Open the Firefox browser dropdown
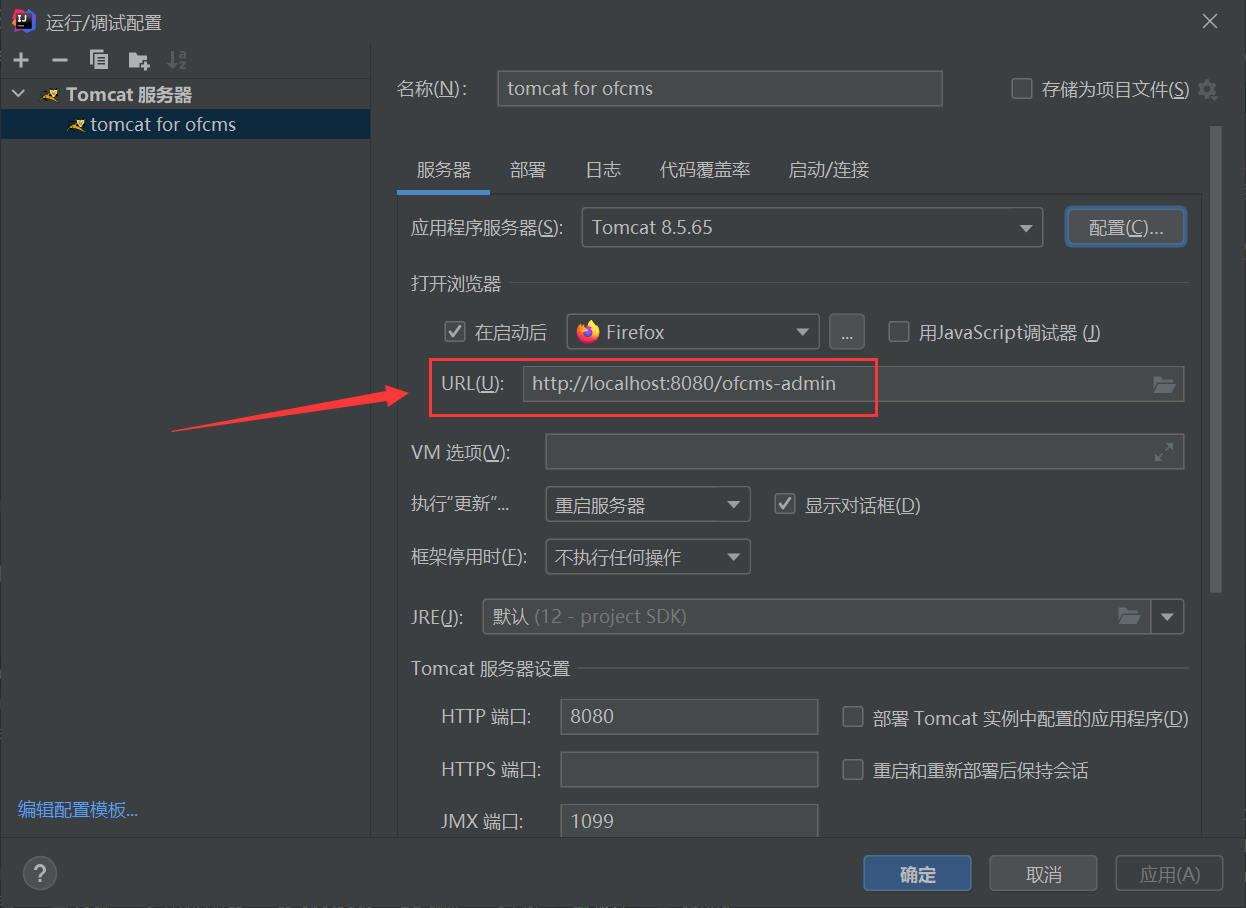Image resolution: width=1246 pixels, height=908 pixels. click(801, 332)
